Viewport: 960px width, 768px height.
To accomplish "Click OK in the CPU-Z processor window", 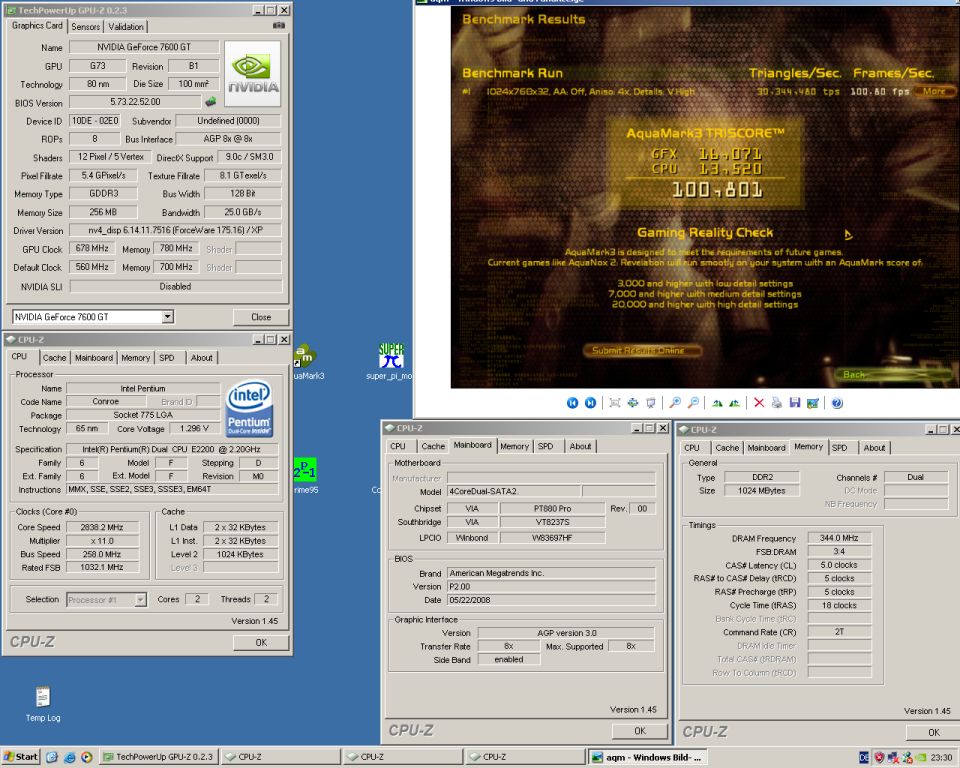I will pyautogui.click(x=261, y=642).
